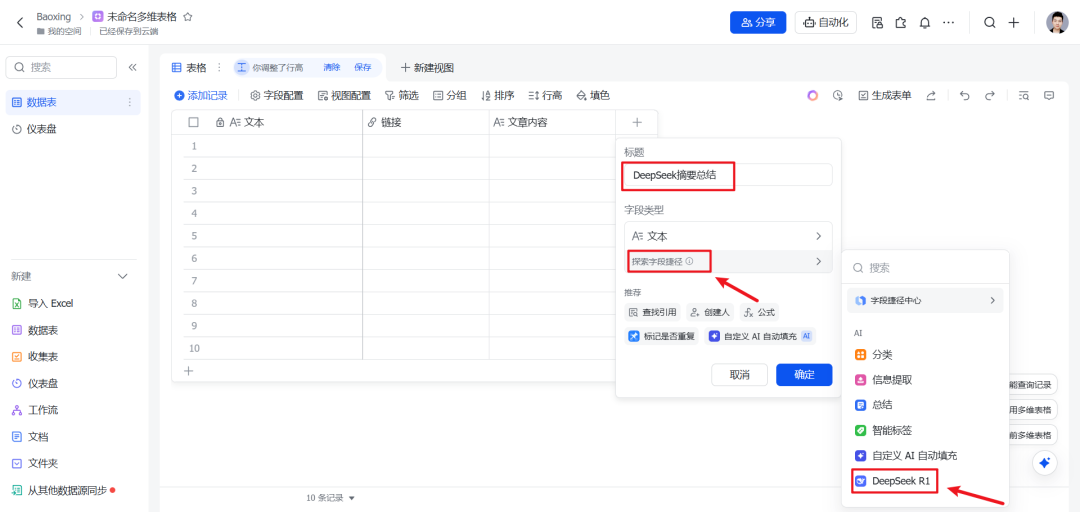Open 视图配置

click(x=344, y=96)
